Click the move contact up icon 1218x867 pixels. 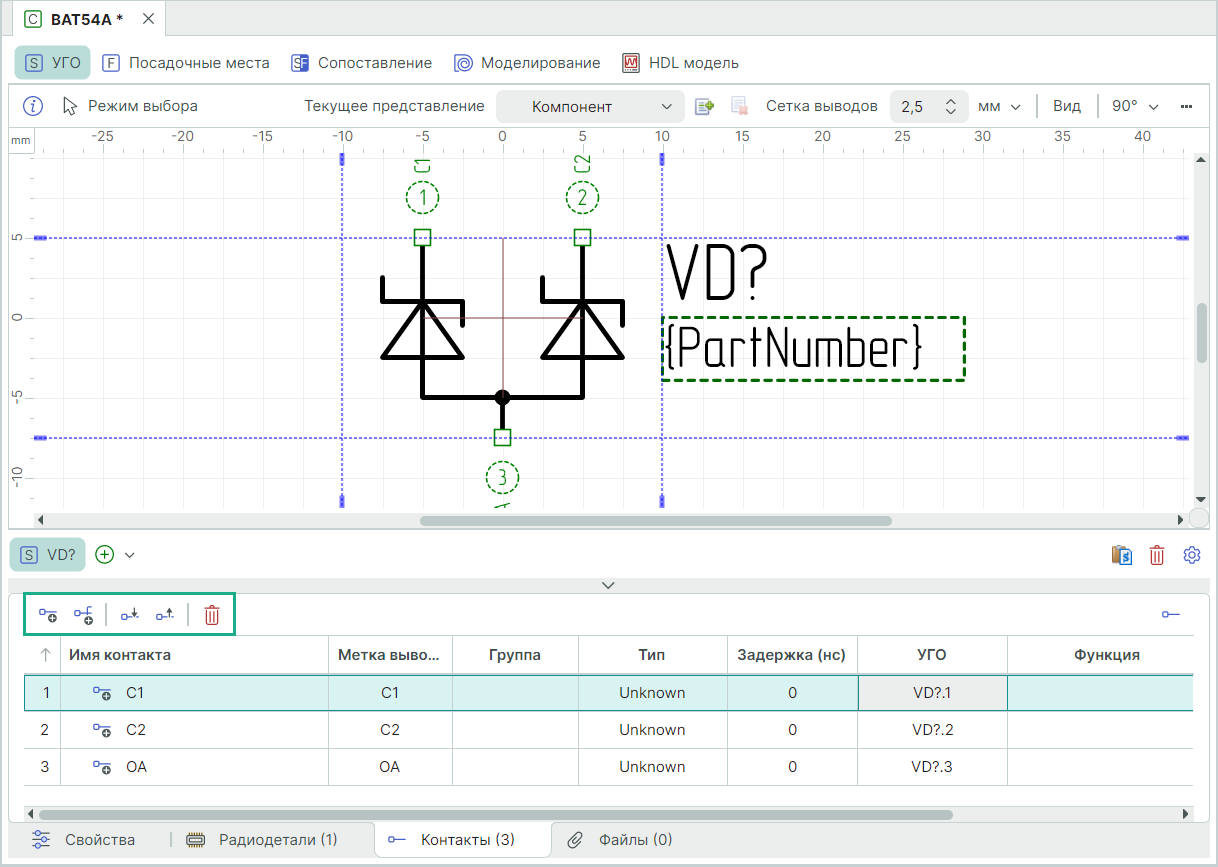pos(165,615)
